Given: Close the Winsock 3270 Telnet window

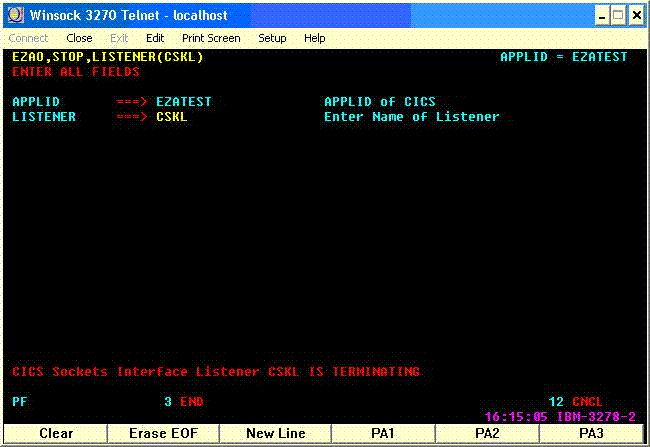Looking at the screenshot, I should coord(636,16).
